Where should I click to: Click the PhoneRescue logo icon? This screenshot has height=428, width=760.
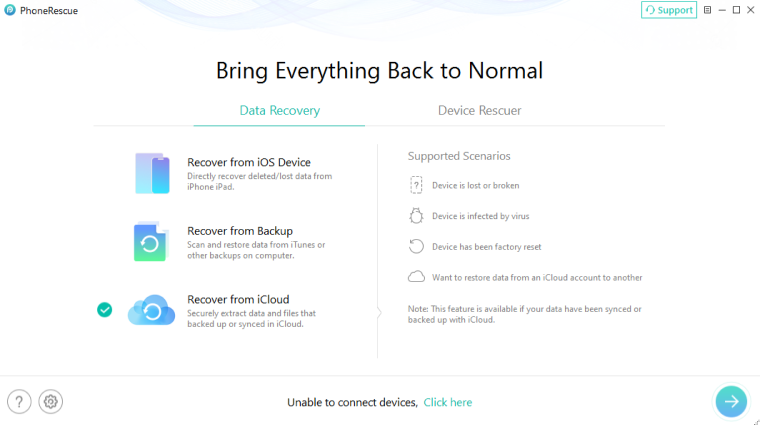[x=9, y=10]
